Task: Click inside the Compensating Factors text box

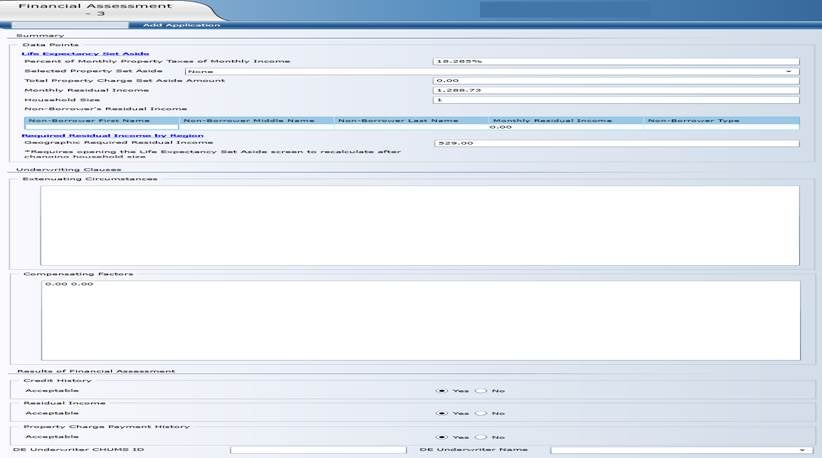Action: point(419,320)
